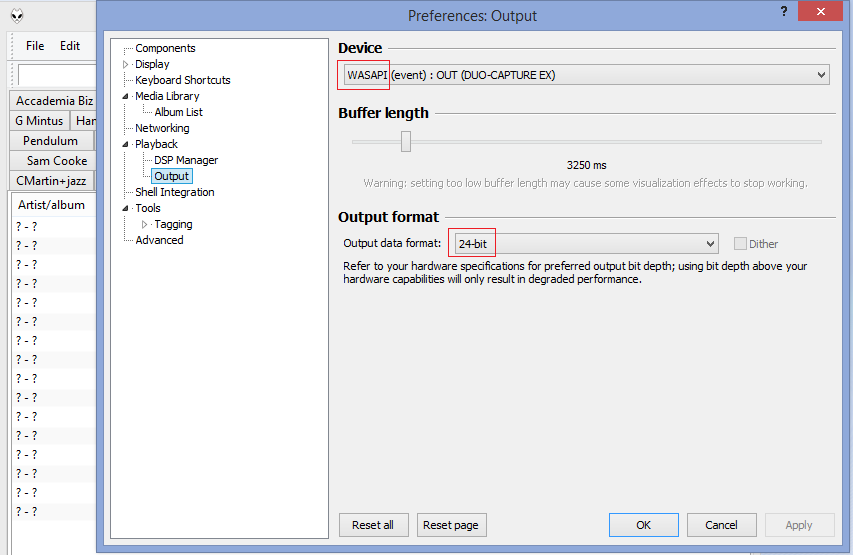Switch to the Pendulum playlist tab
This screenshot has width=853, height=555.
point(51,141)
